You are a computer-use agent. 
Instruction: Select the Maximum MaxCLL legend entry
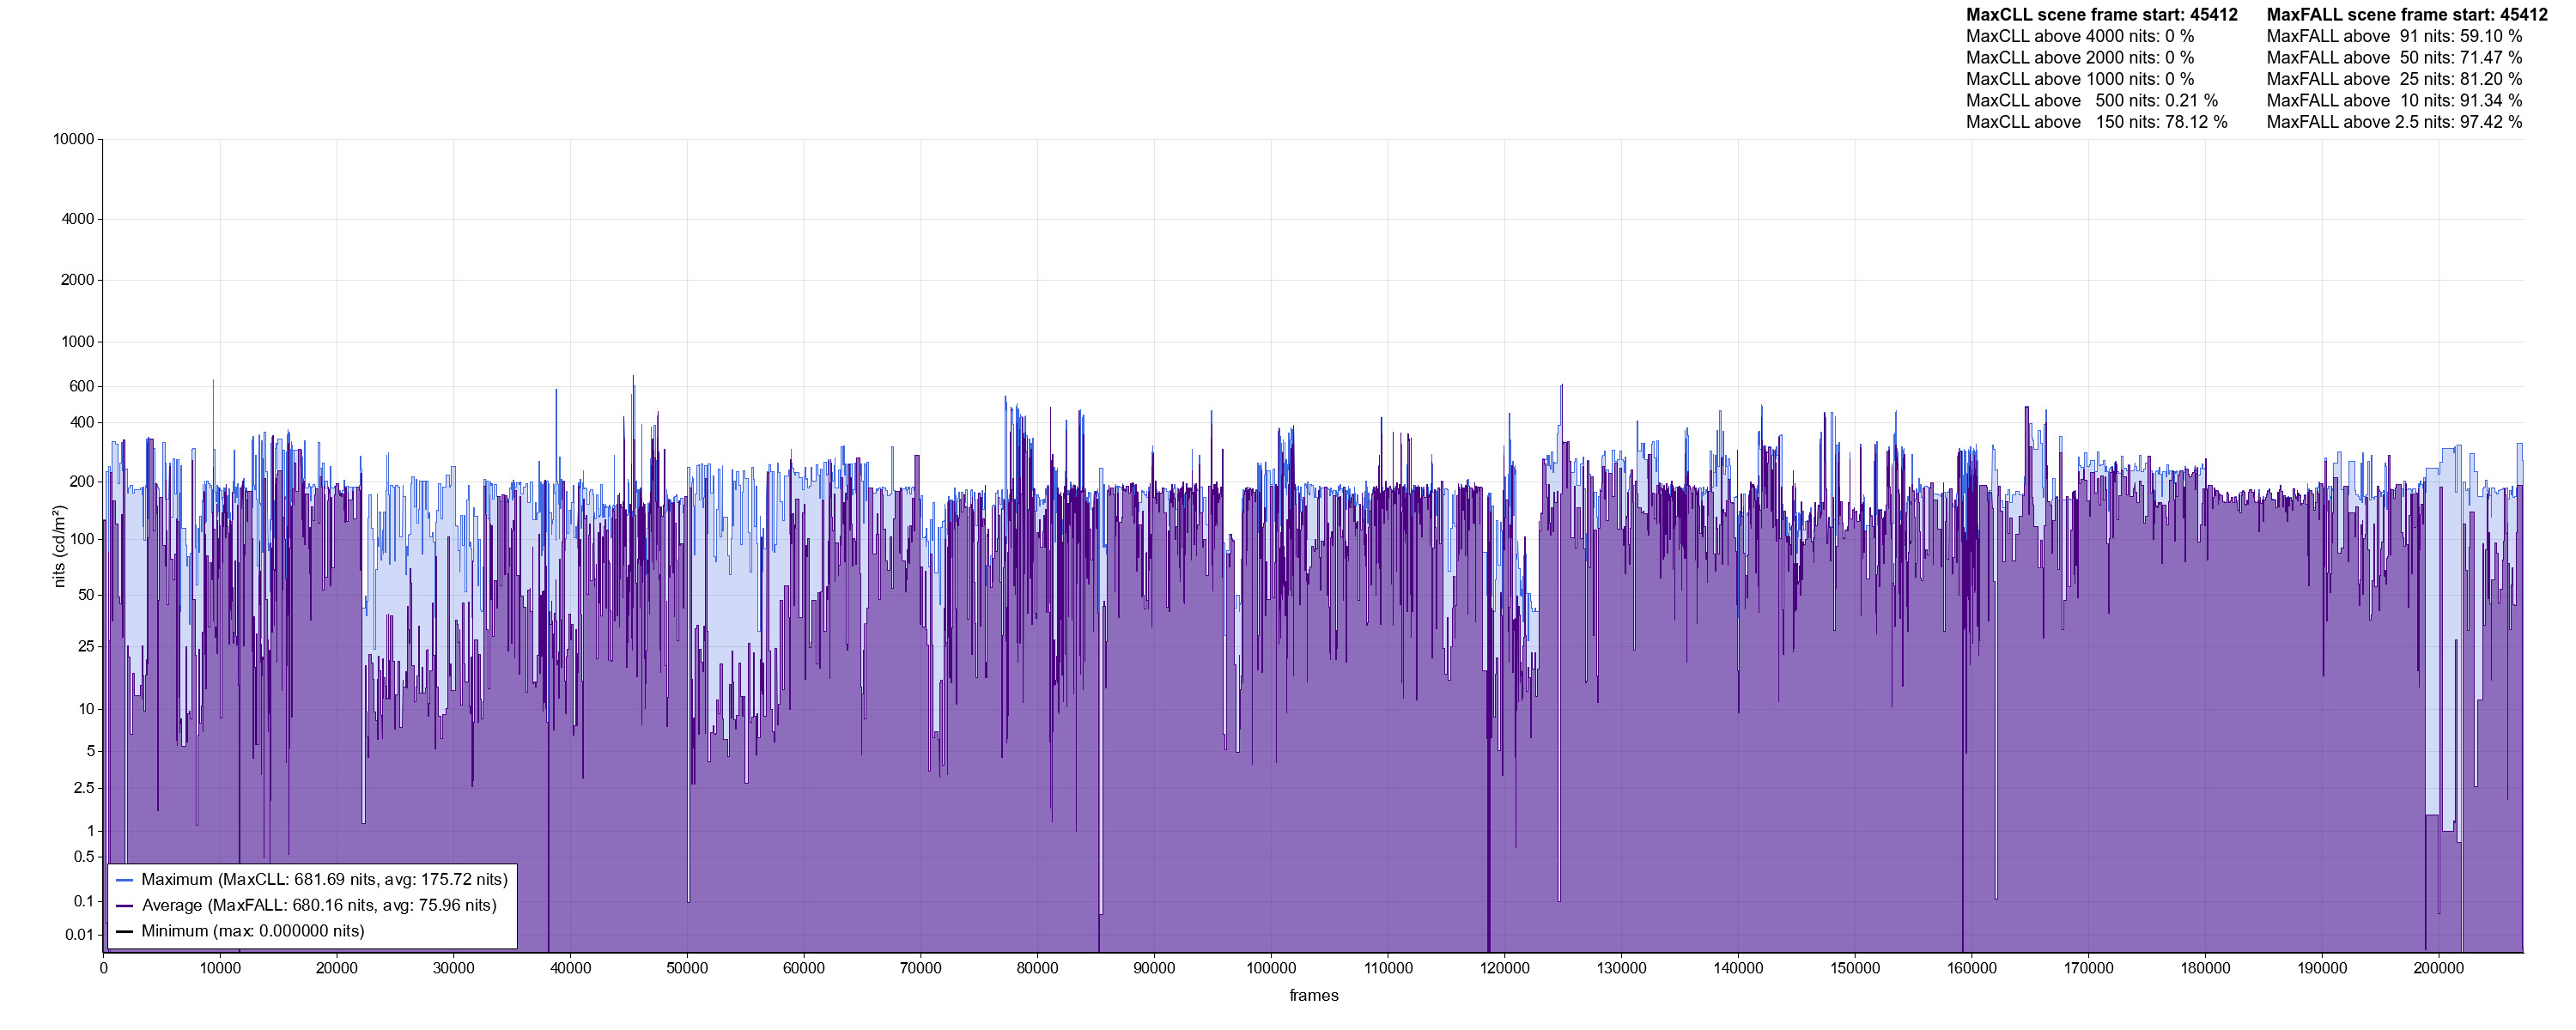tap(324, 880)
